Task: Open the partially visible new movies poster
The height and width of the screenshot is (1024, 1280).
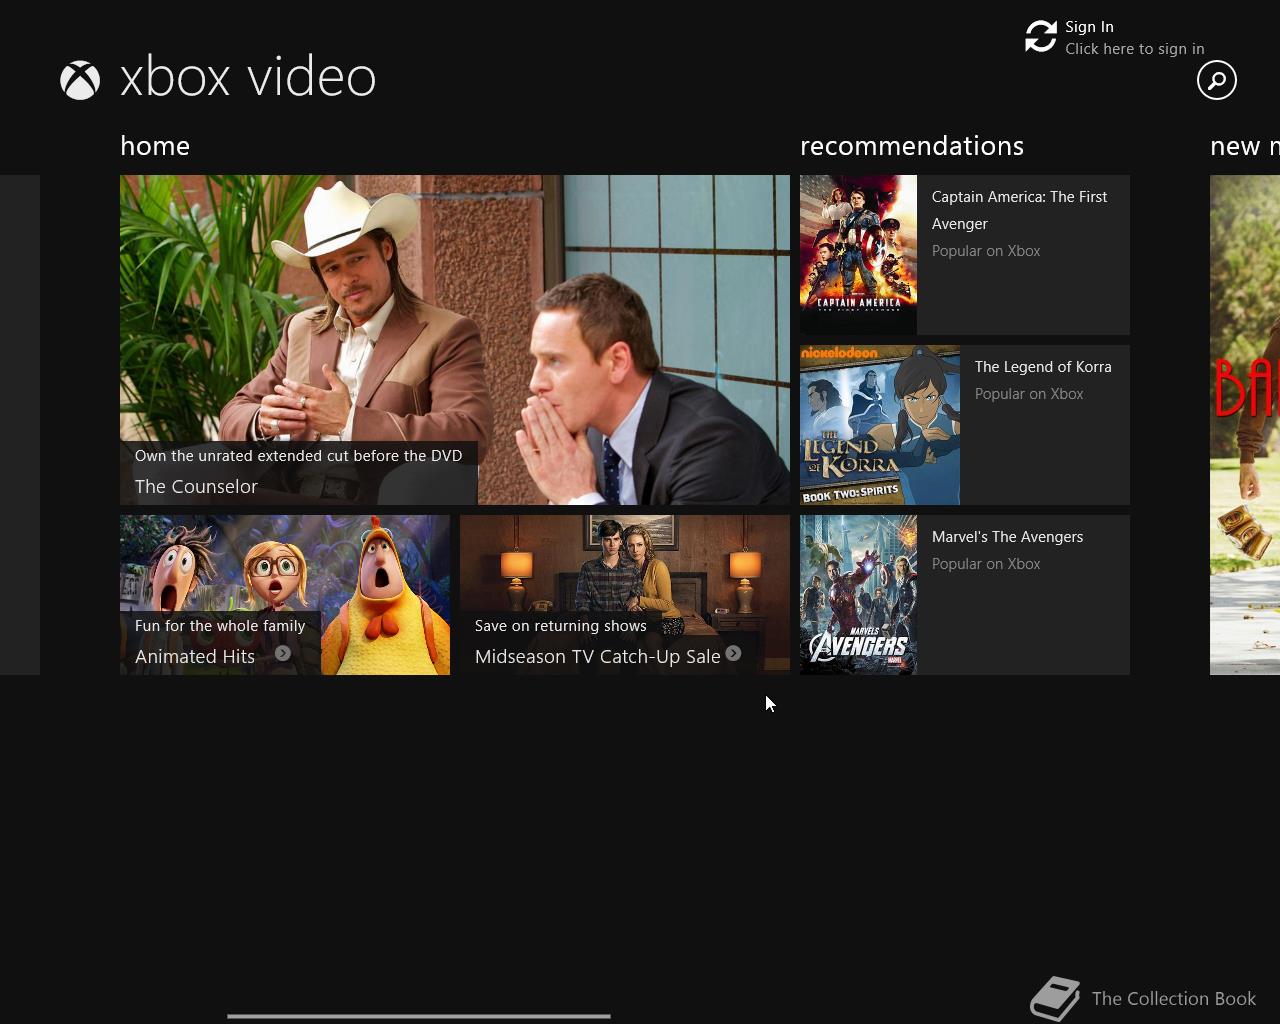Action: coord(1245,425)
